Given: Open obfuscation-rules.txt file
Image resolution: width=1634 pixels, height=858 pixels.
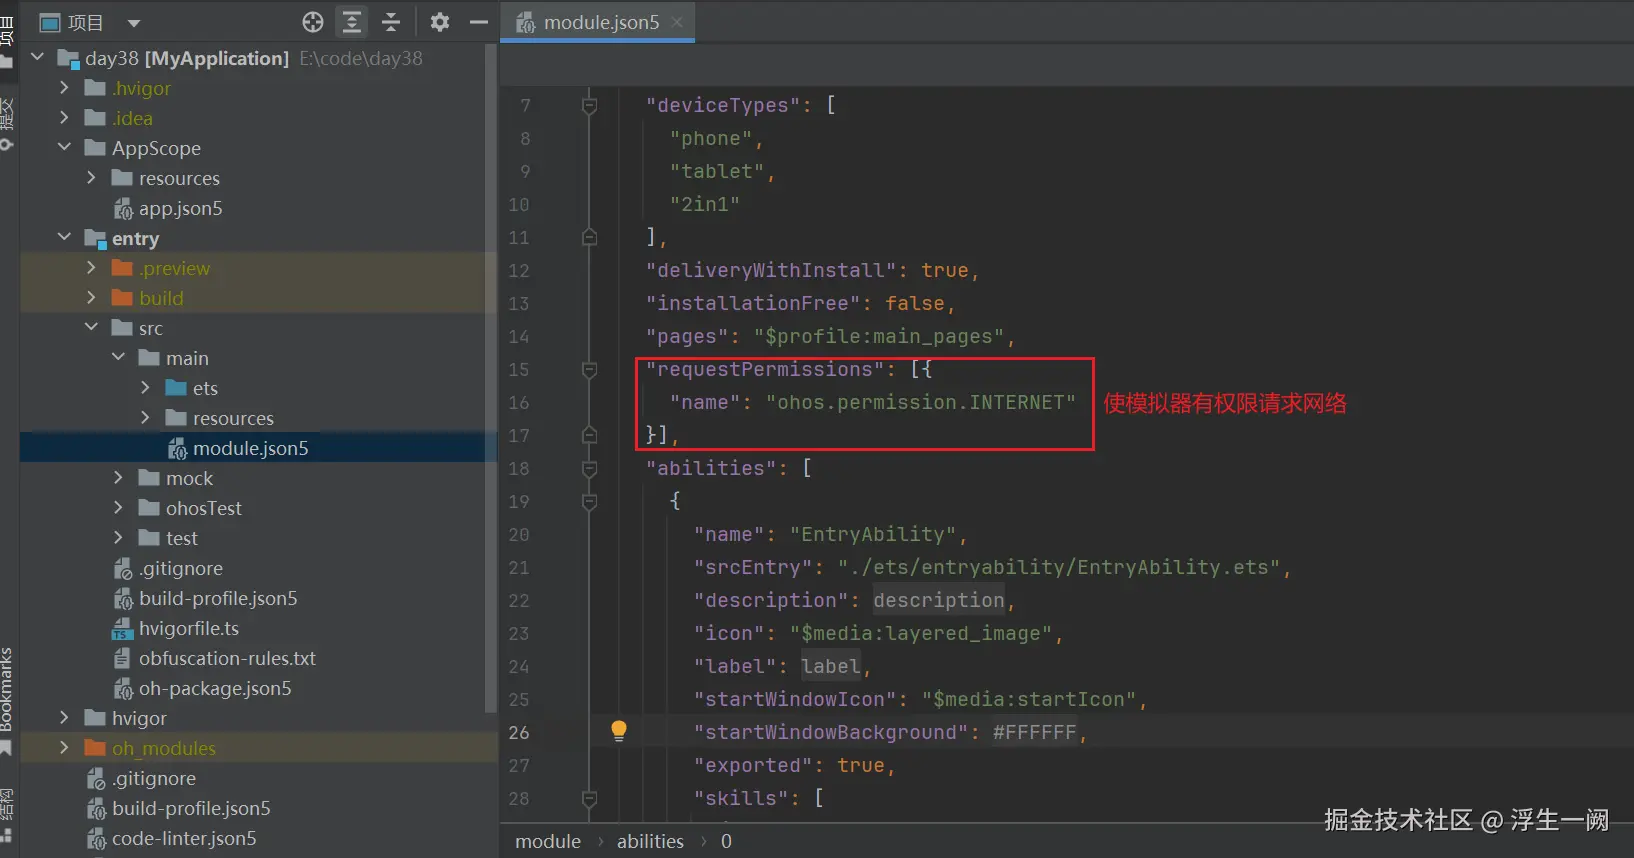Looking at the screenshot, I should click(227, 658).
